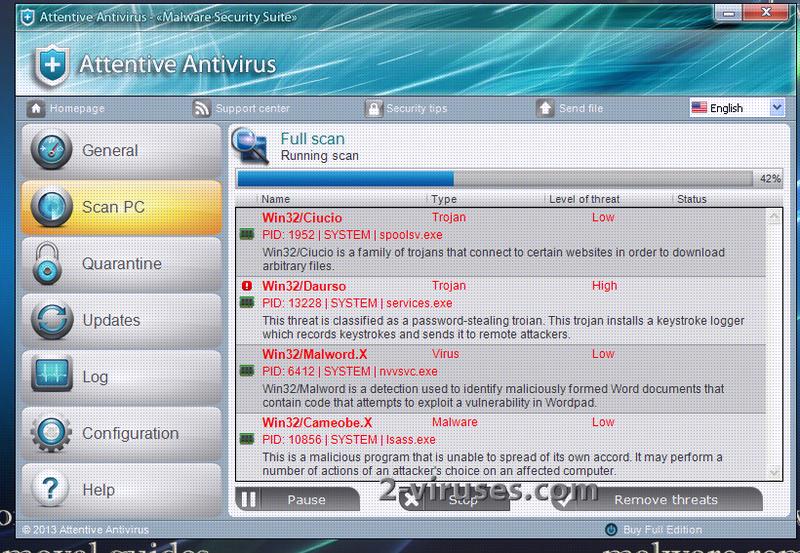
Task: Click the Send file upload arrow icon
Action: coord(545,108)
